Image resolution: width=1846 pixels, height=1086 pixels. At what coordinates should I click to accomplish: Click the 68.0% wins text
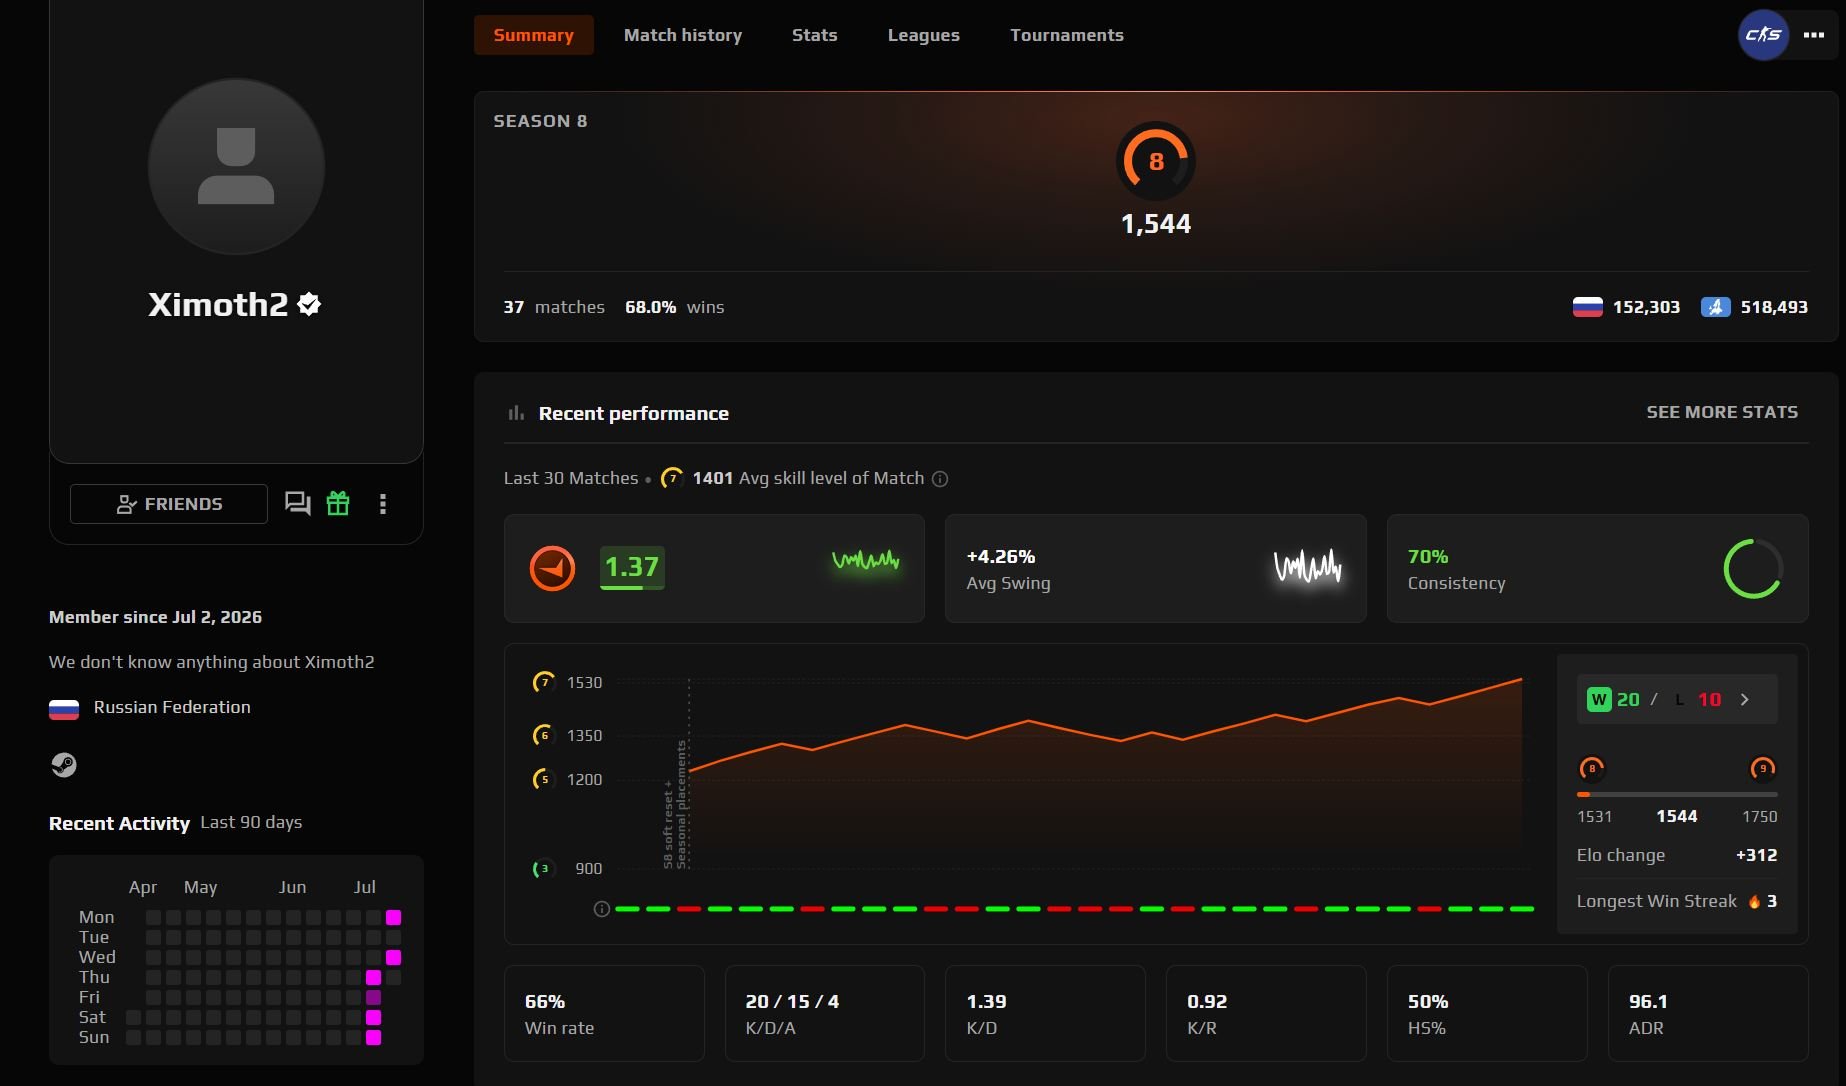[x=675, y=307]
